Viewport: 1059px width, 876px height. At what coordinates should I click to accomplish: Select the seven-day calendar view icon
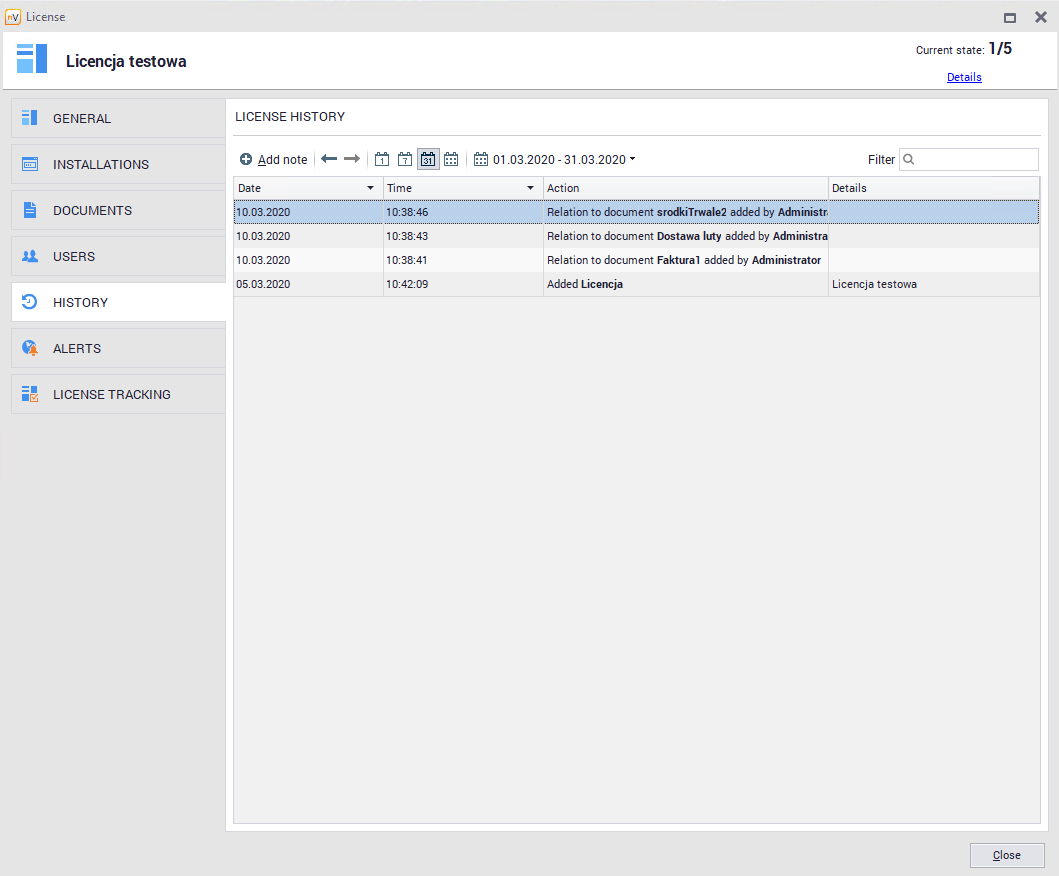tap(405, 159)
